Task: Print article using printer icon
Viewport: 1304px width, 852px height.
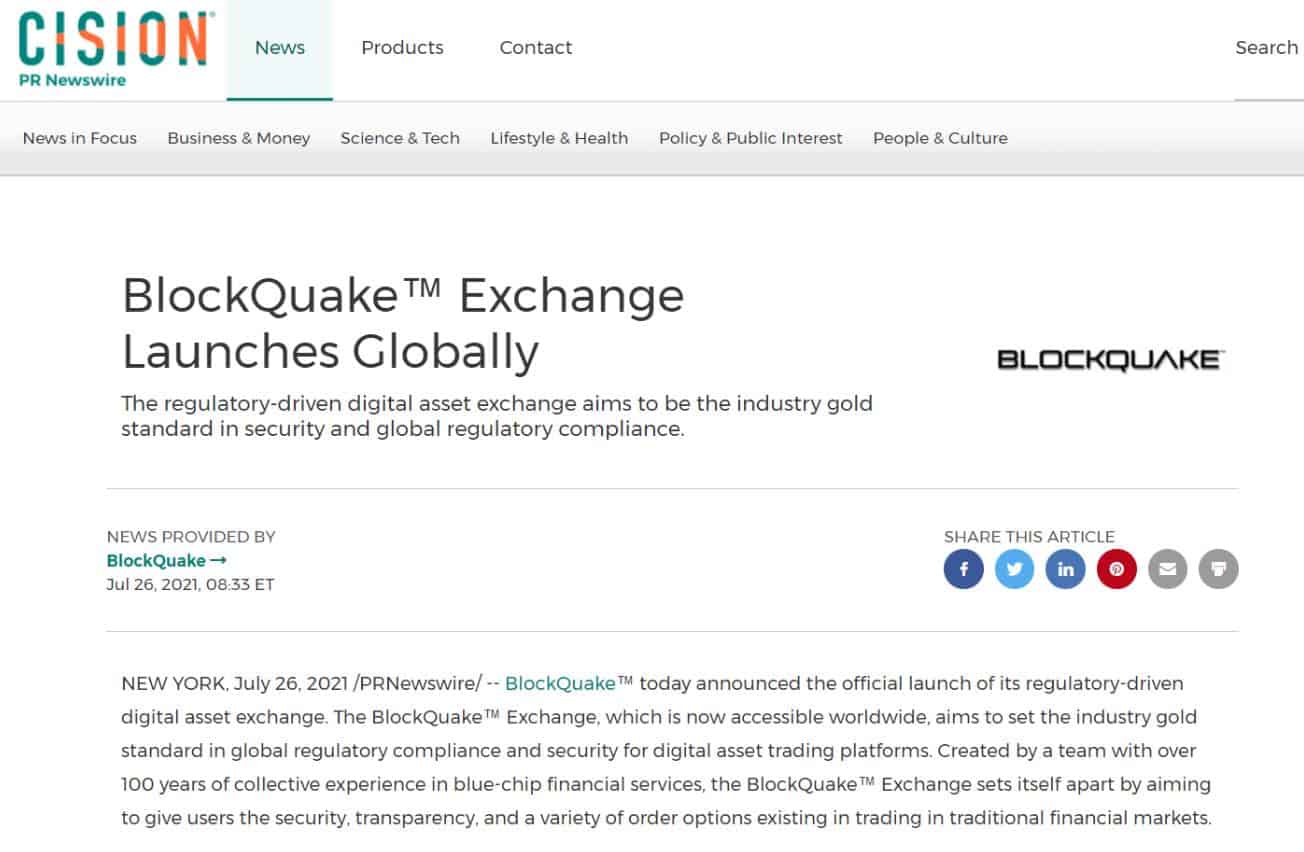Action: [x=1219, y=569]
